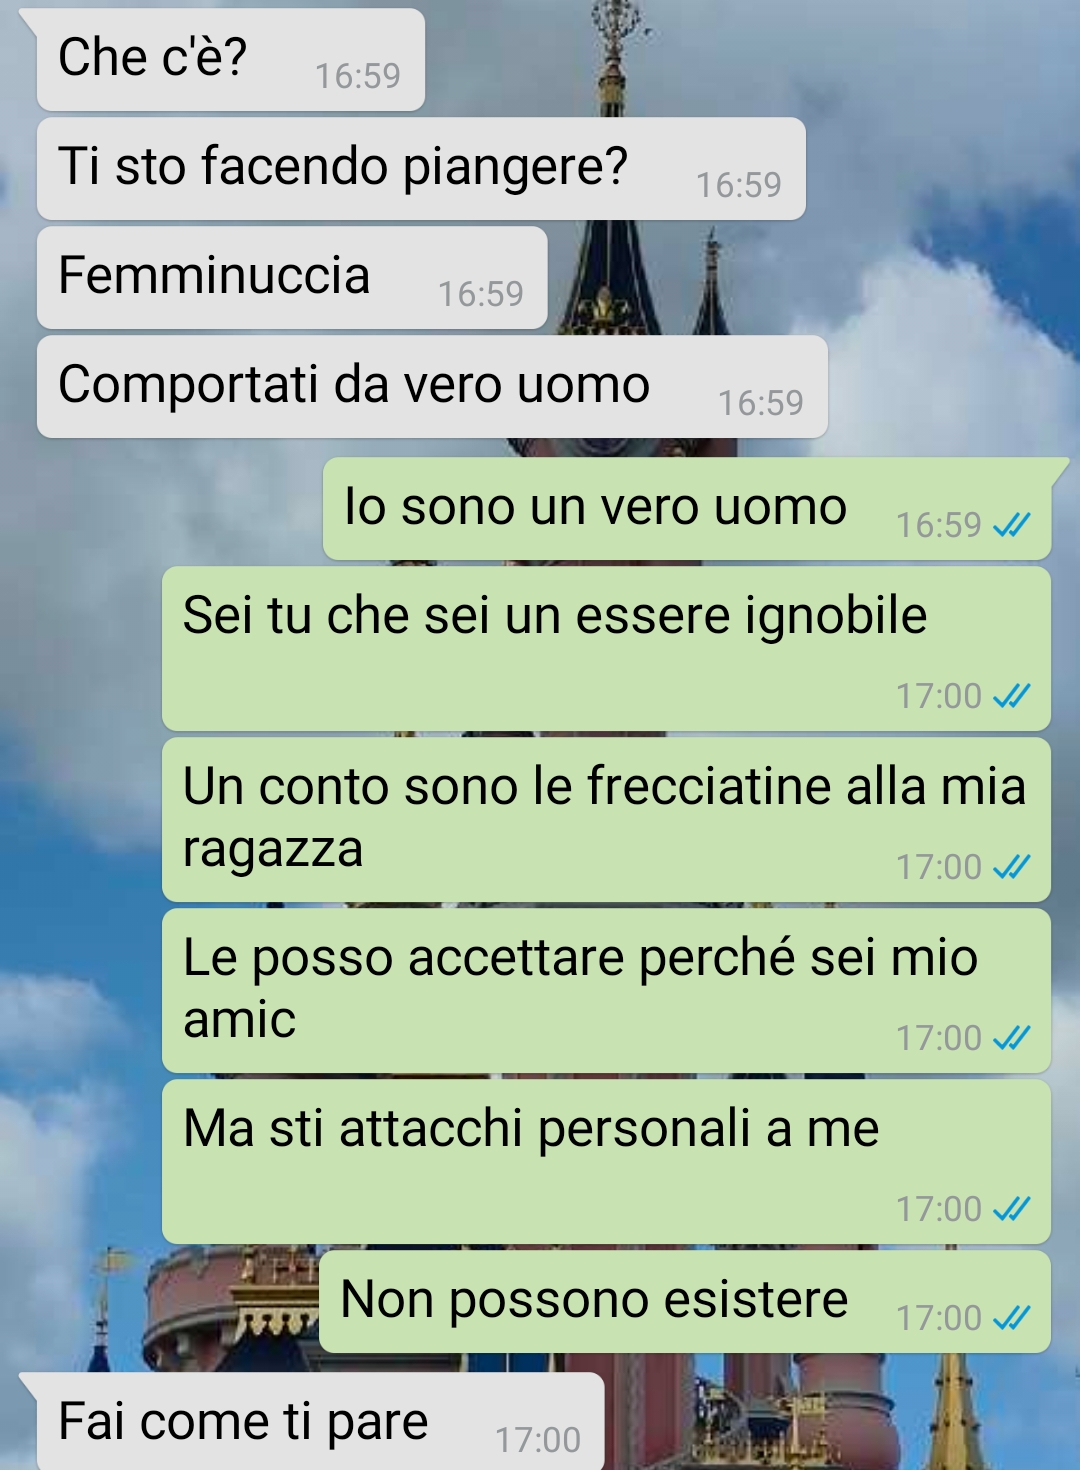Select the "Ti sto facendo piangere?" message
This screenshot has width=1080, height=1470.
click(x=421, y=168)
